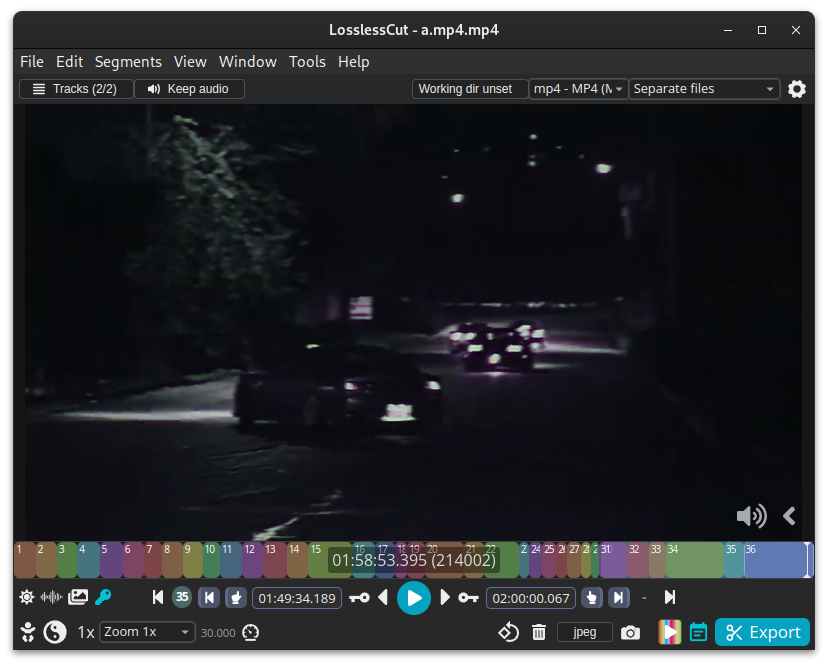Screen dimensions: 828x666
Task: Open the Segments menu
Action: point(128,62)
